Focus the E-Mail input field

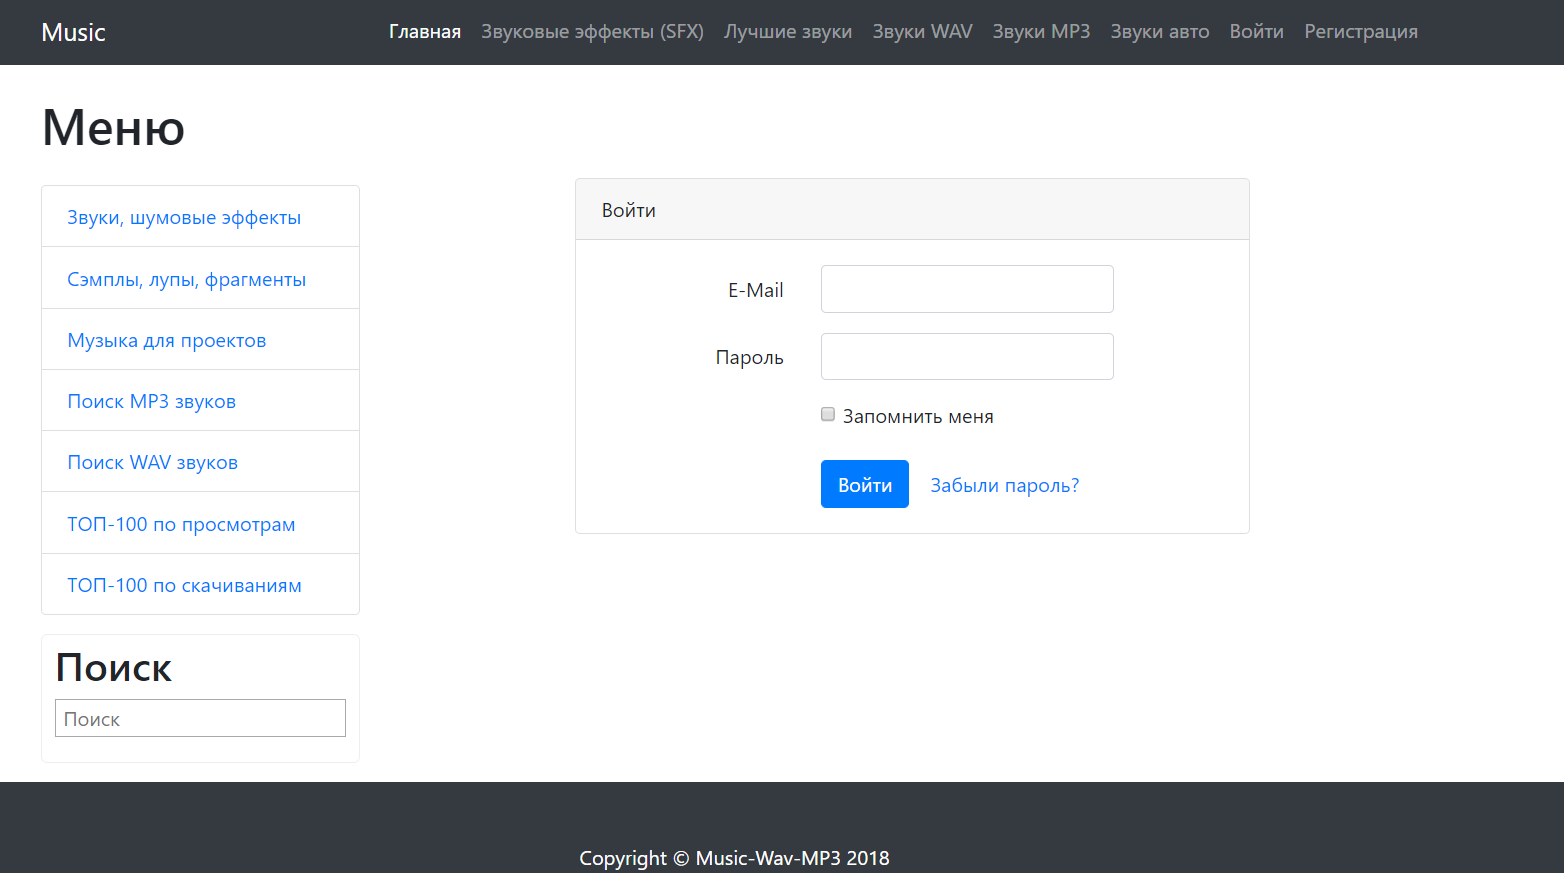pyautogui.click(x=967, y=289)
